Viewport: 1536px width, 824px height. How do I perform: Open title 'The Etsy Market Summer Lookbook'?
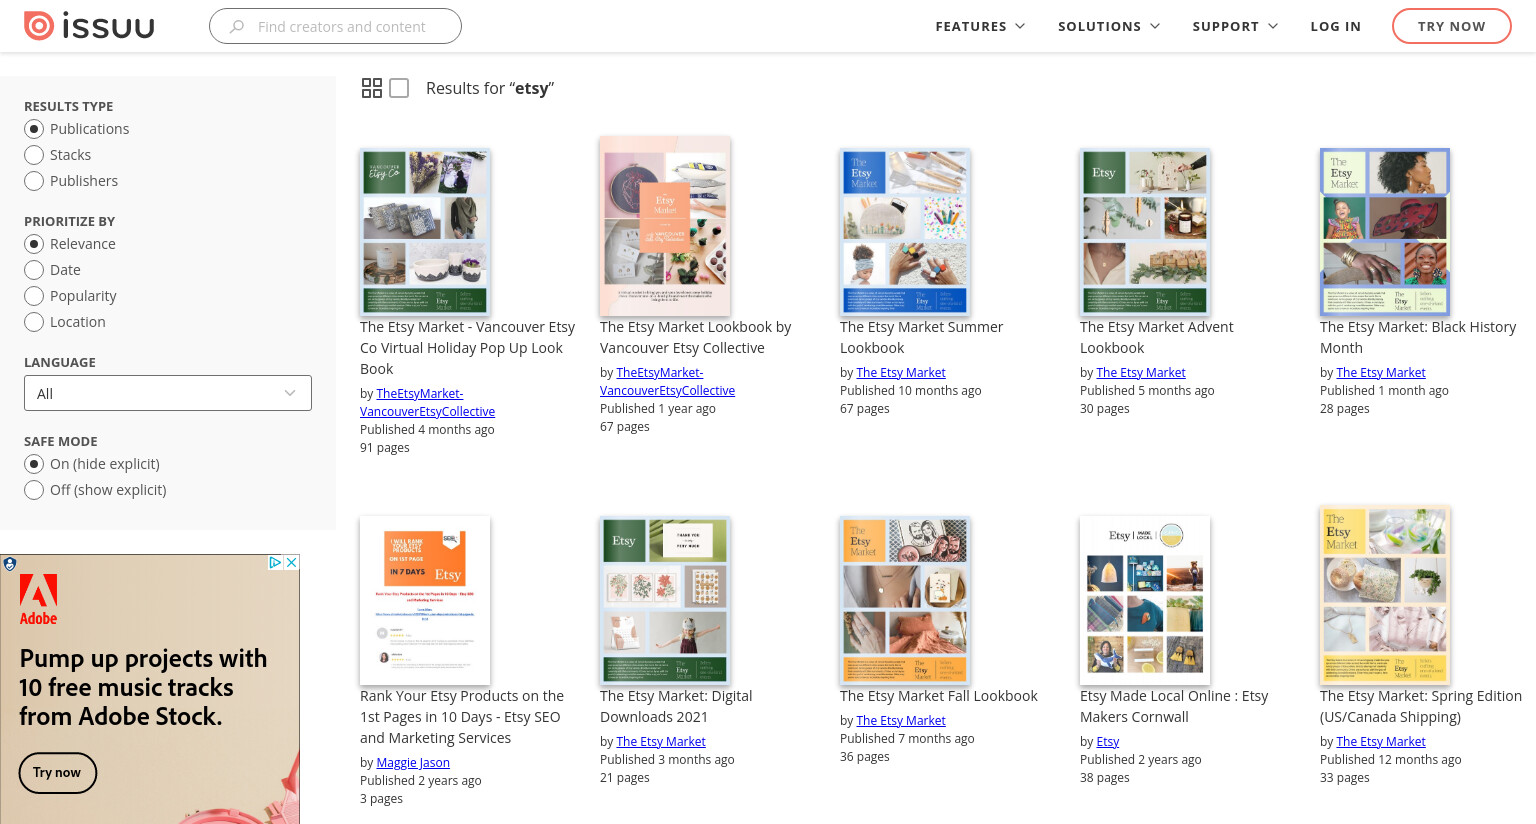921,337
